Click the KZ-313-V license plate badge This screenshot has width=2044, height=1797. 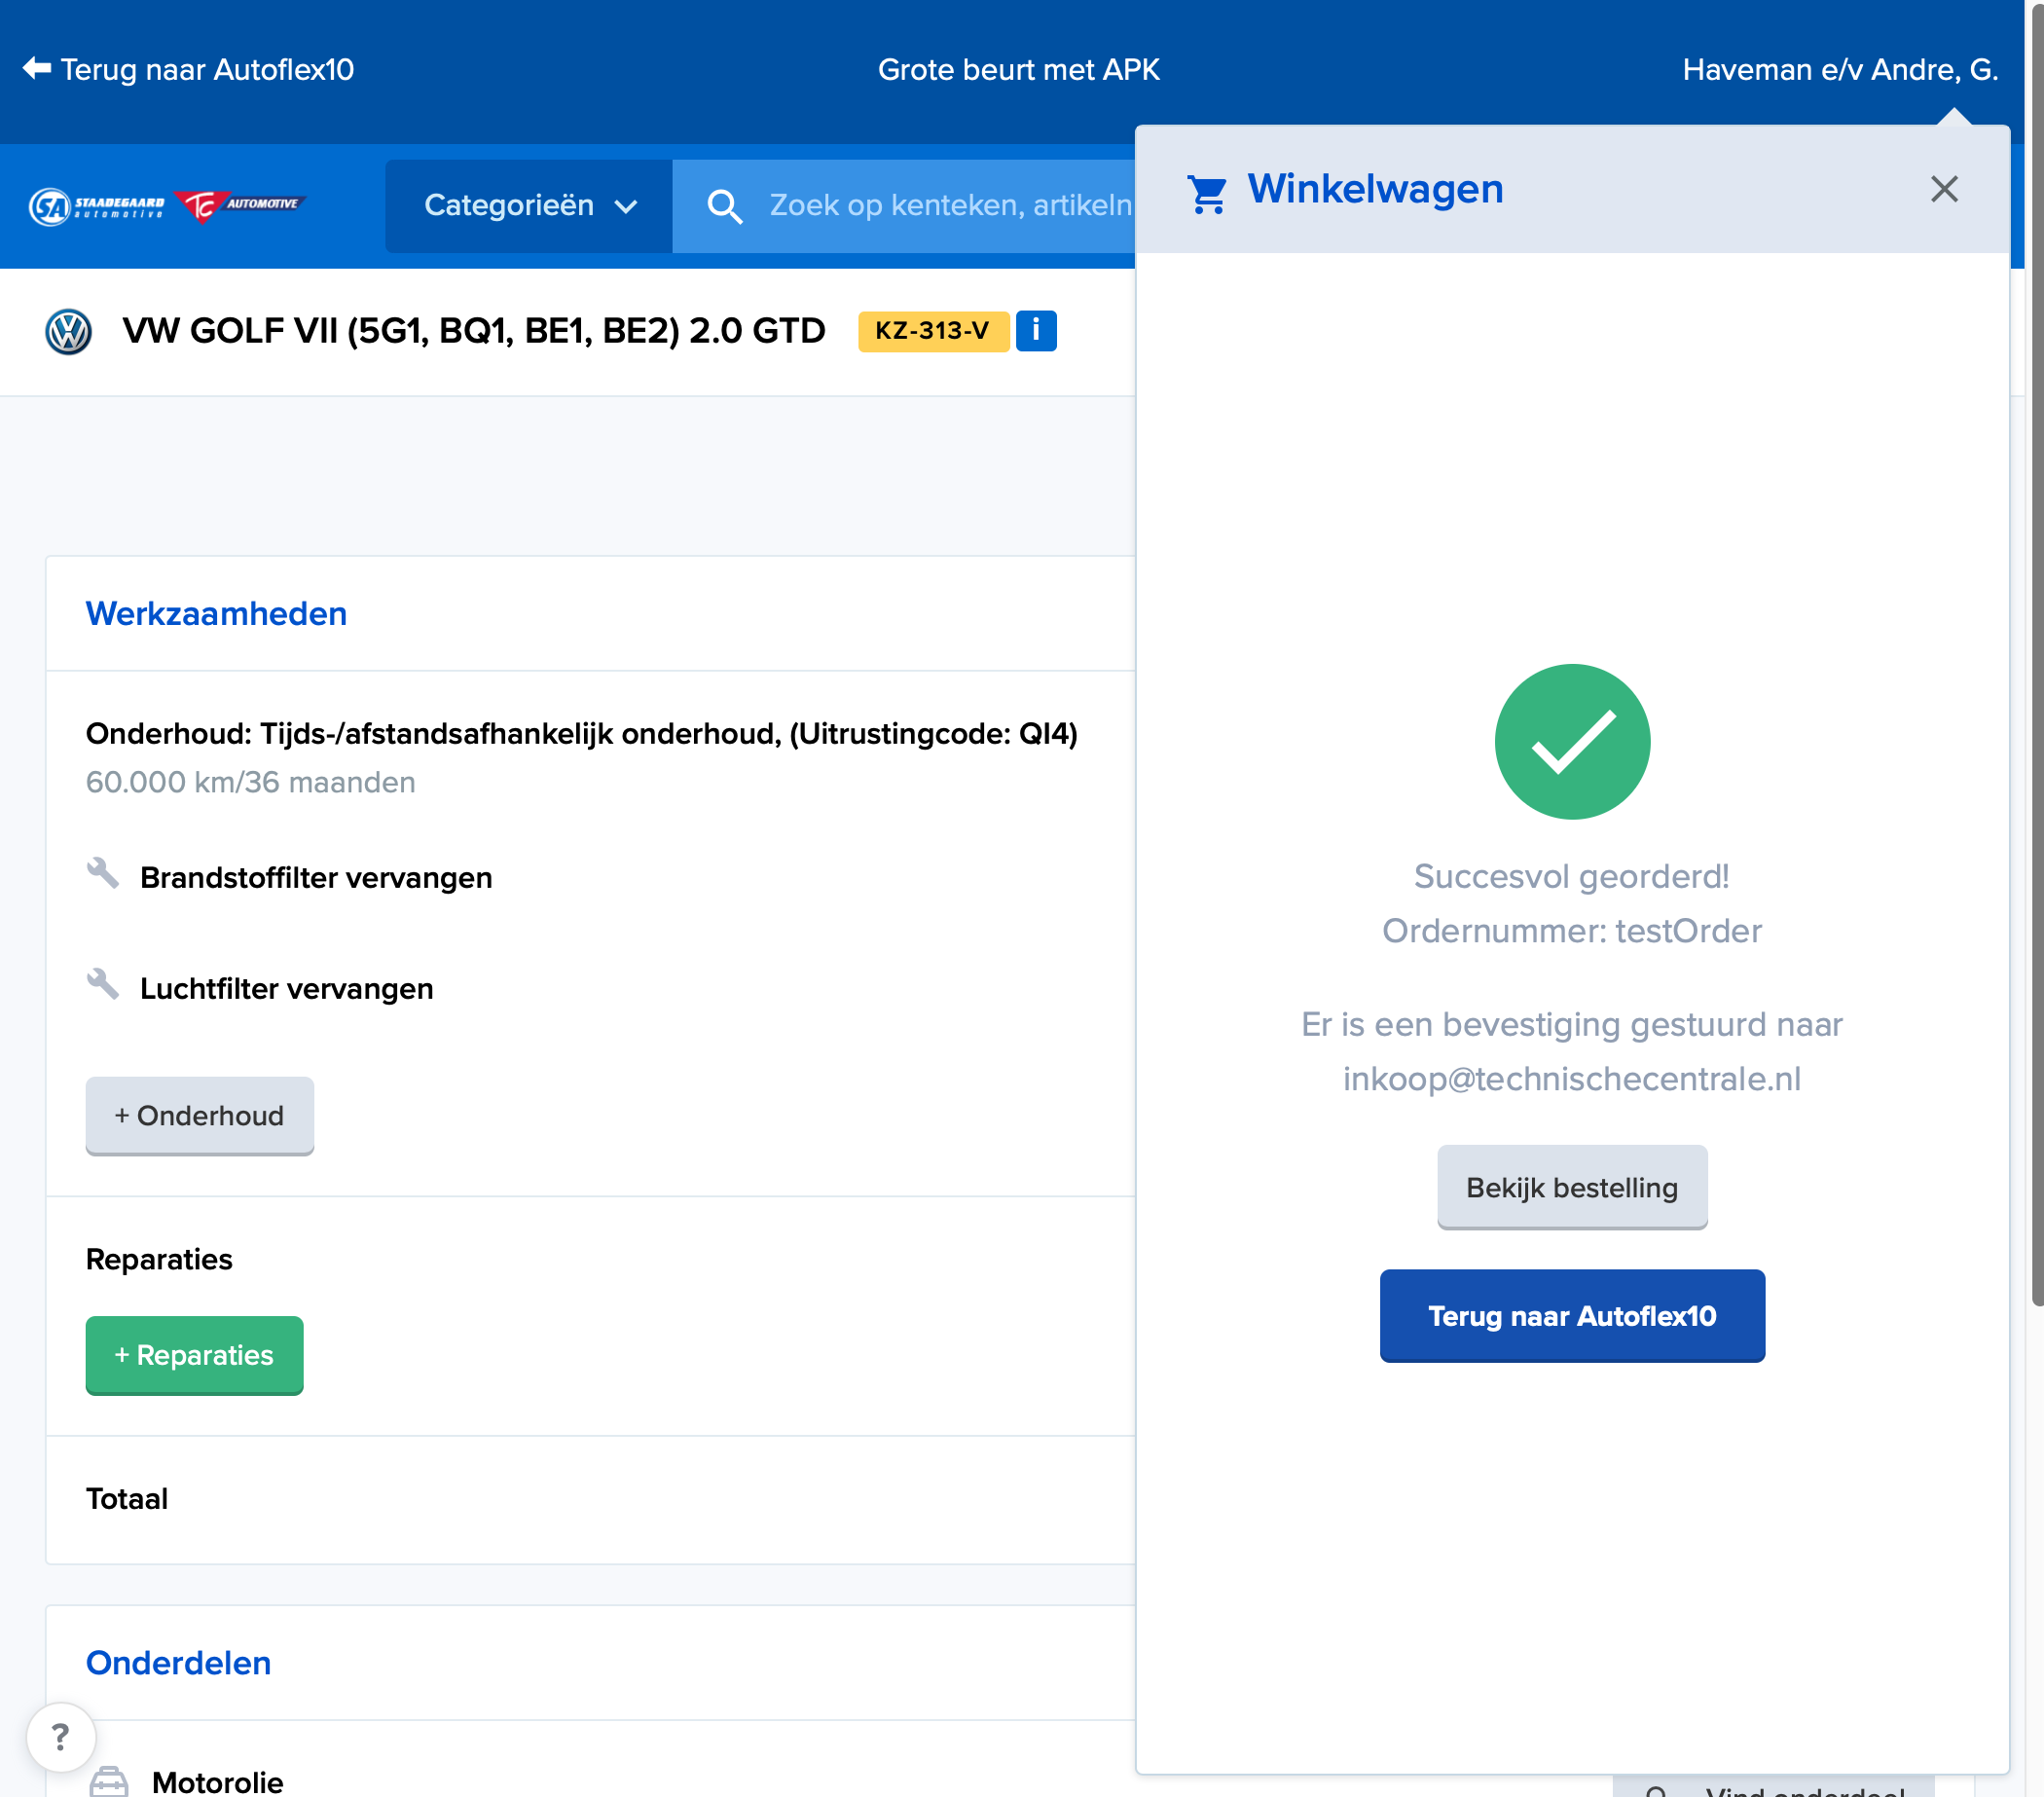(931, 331)
